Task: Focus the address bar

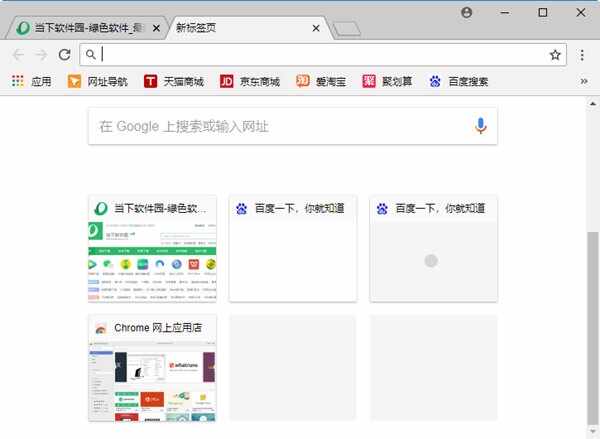Action: click(x=321, y=55)
